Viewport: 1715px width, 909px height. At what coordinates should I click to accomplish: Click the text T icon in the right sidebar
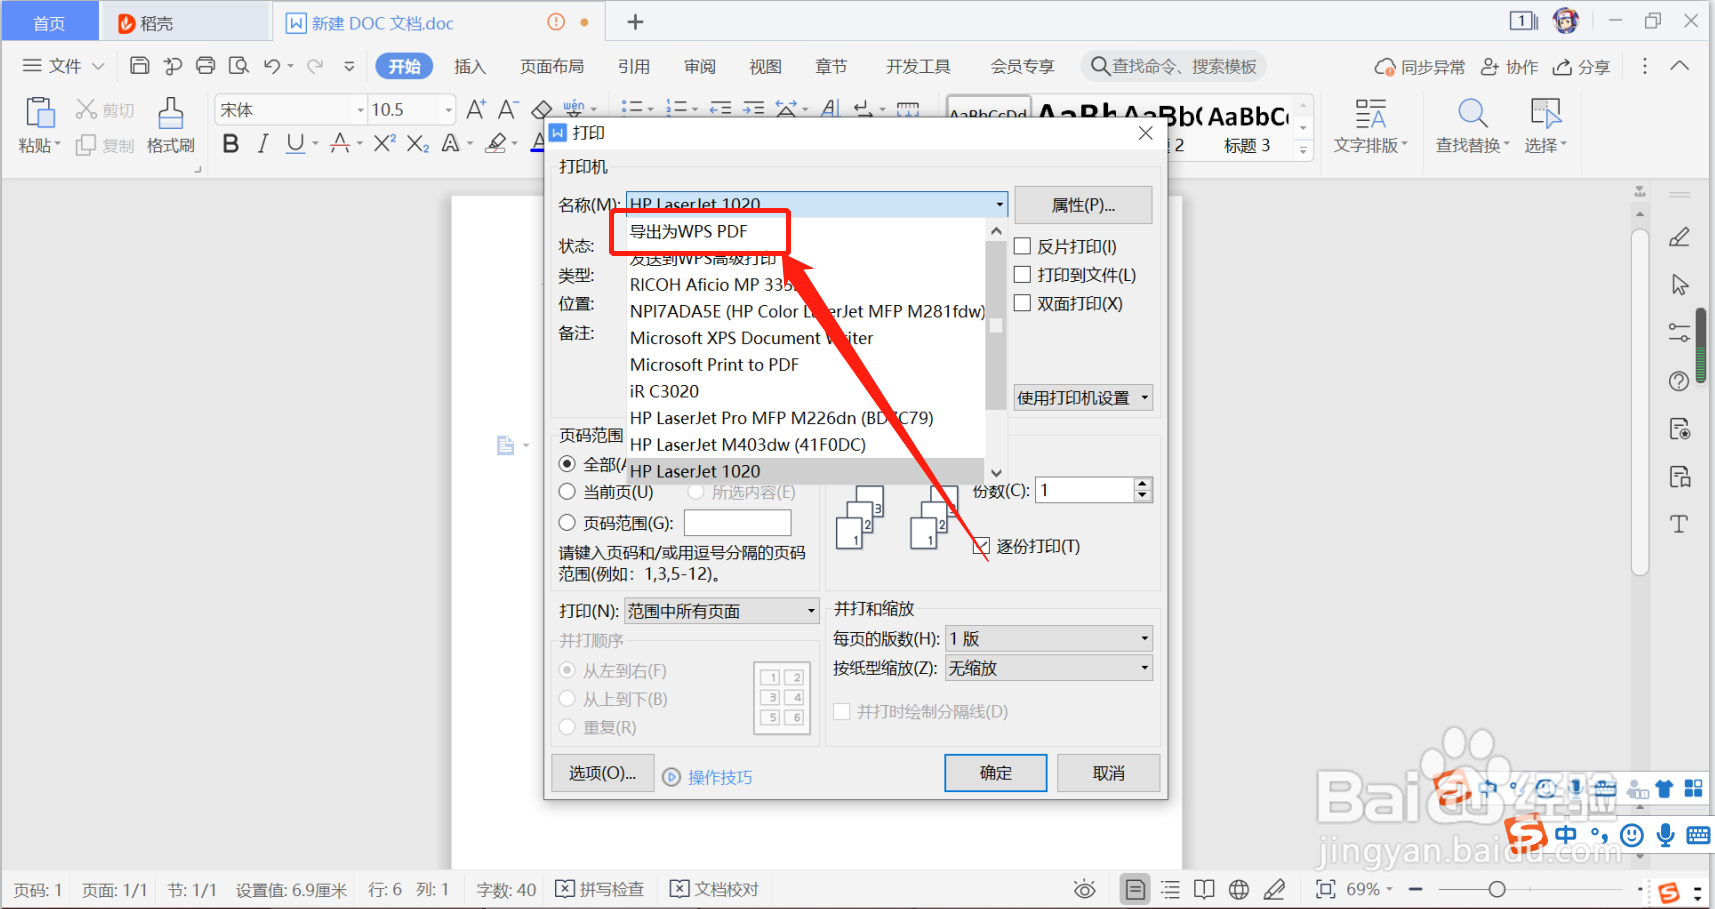pyautogui.click(x=1680, y=524)
